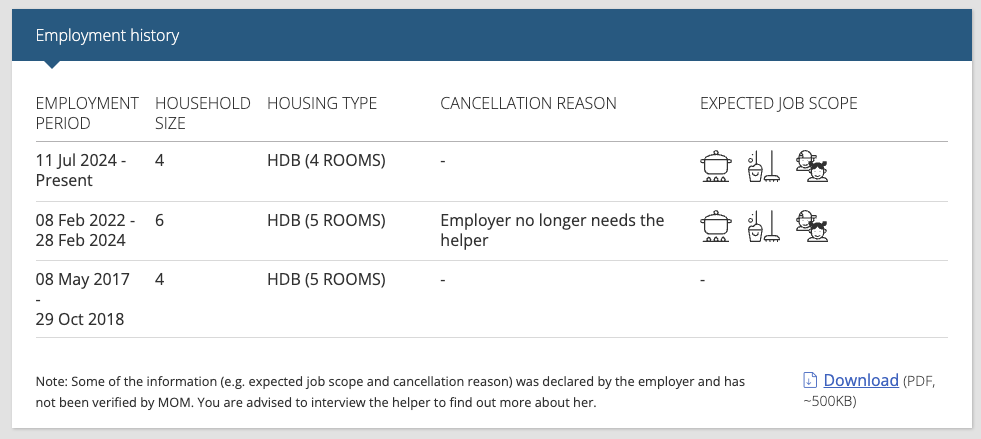The width and height of the screenshot is (981, 439).
Task: Select the 'Employer no longer needs the helper' text
Action: [552, 230]
